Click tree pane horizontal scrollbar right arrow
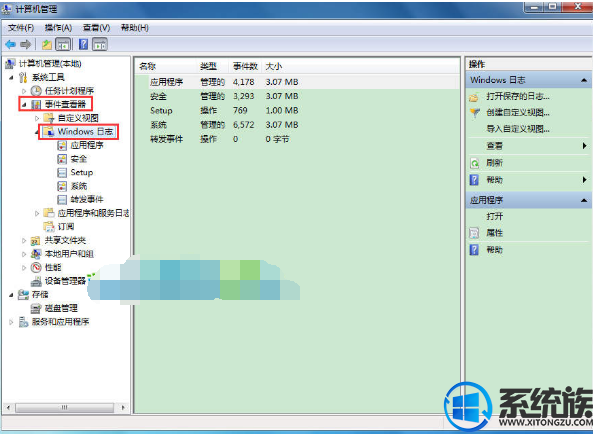This screenshot has height=435, width=593. tap(123, 408)
